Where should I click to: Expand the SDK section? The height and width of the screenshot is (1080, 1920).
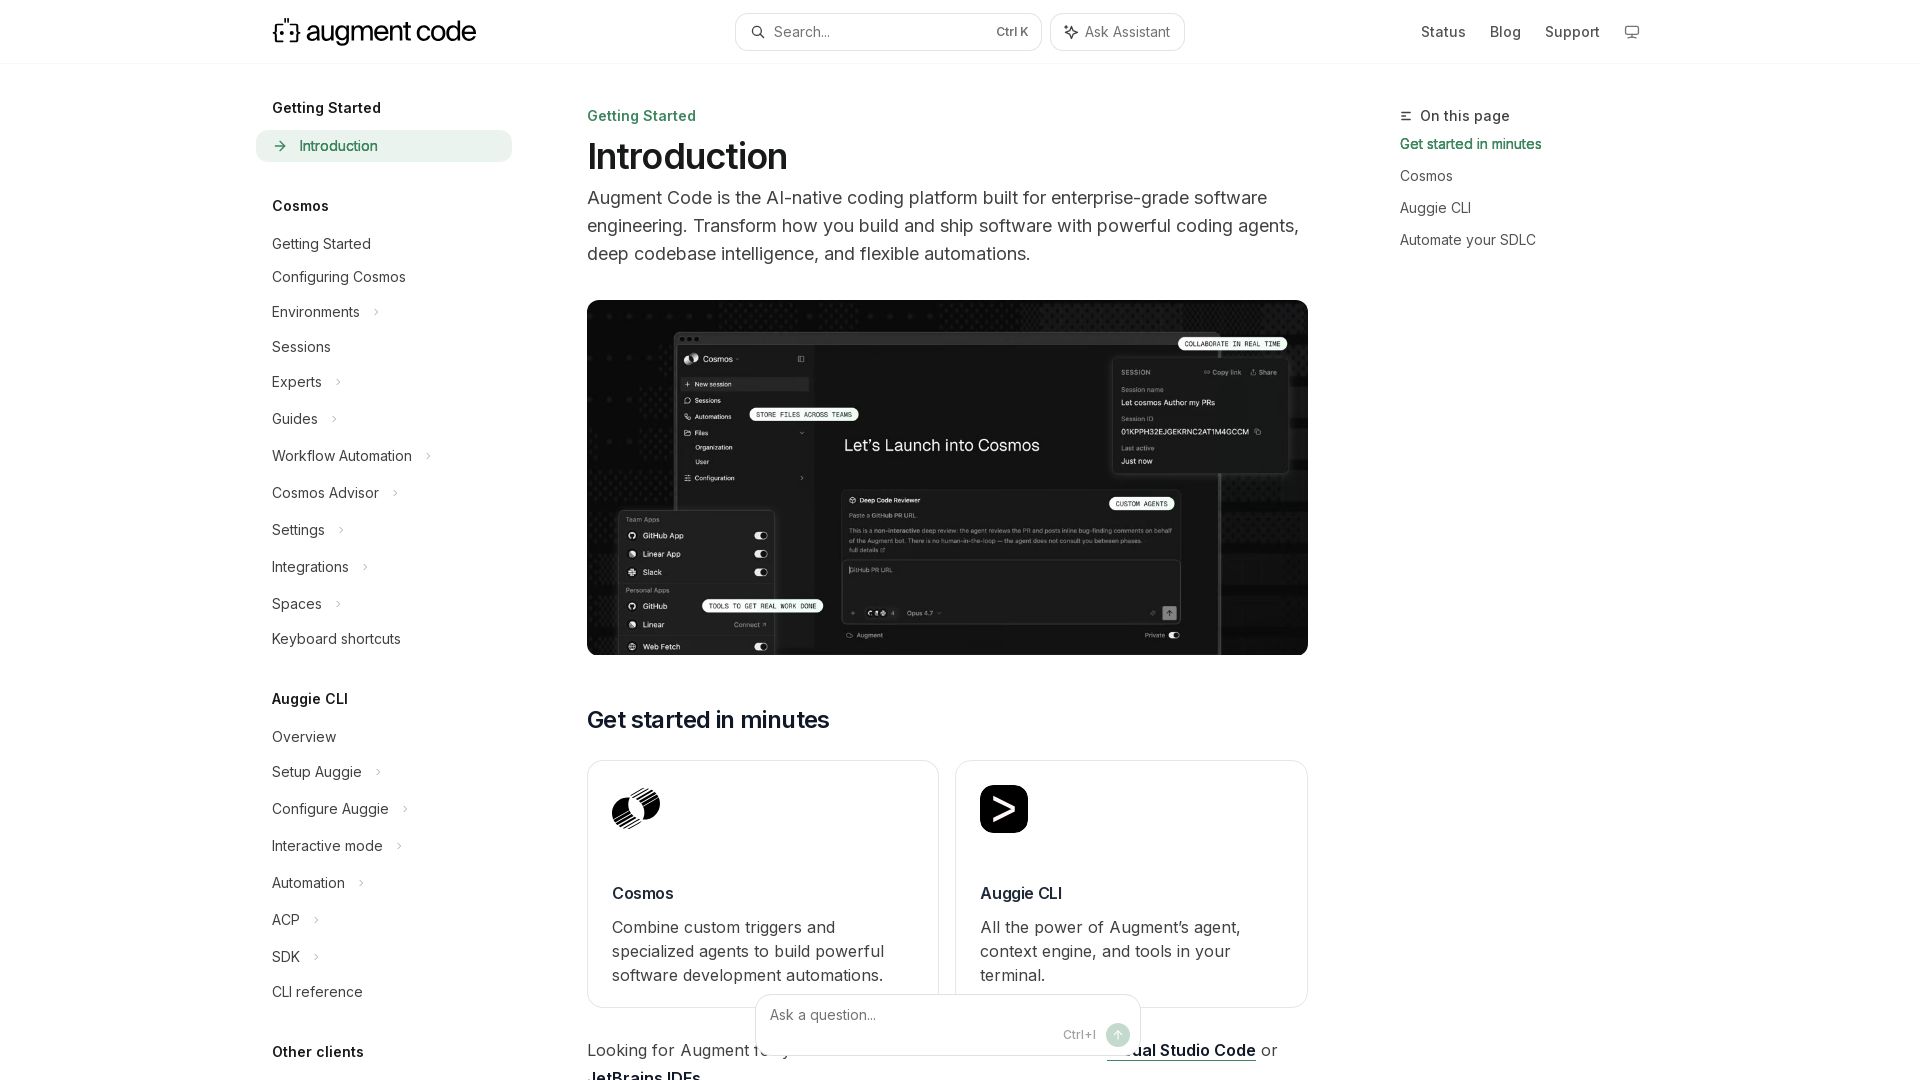(316, 957)
